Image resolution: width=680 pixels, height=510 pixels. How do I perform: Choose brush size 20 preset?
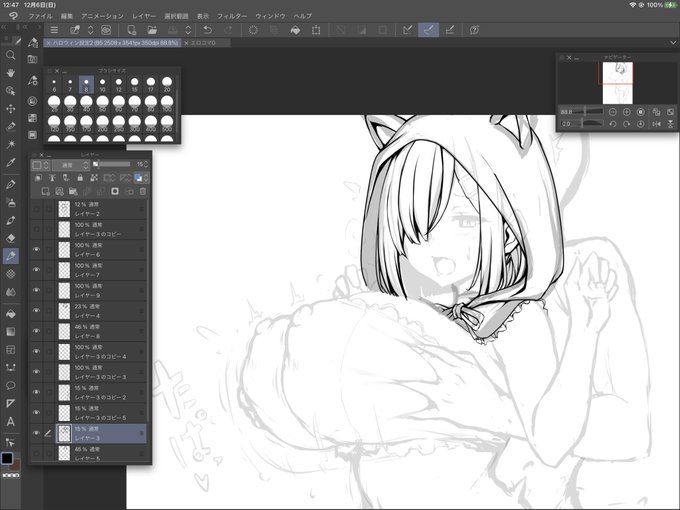click(x=167, y=85)
